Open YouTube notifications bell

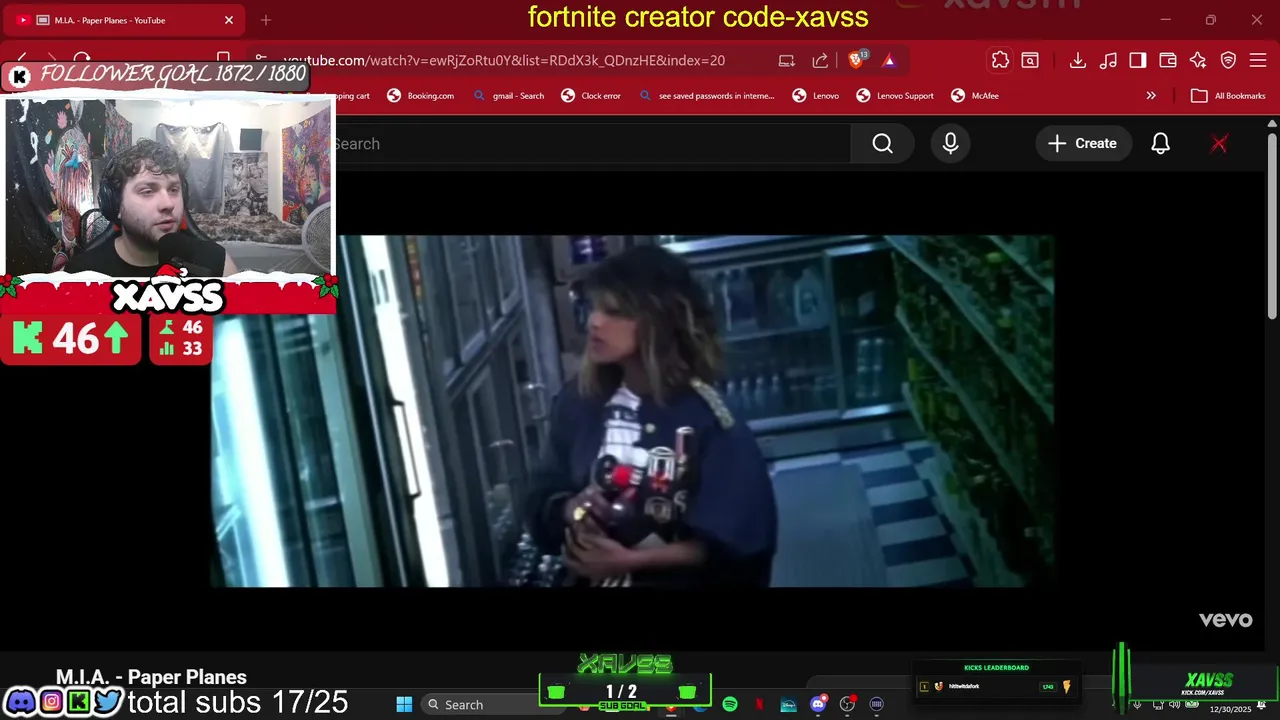pos(1160,144)
